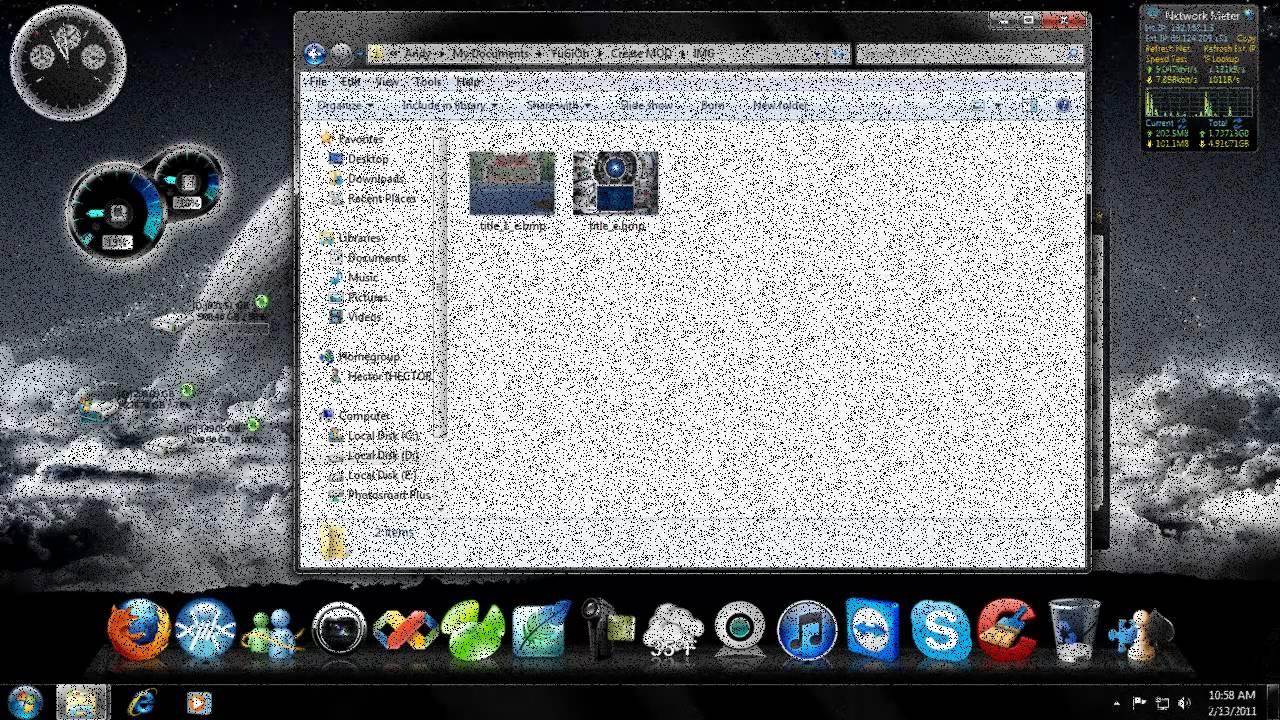The image size is (1280, 720).
Task: Click the Explorer back navigation arrow
Action: coord(315,54)
